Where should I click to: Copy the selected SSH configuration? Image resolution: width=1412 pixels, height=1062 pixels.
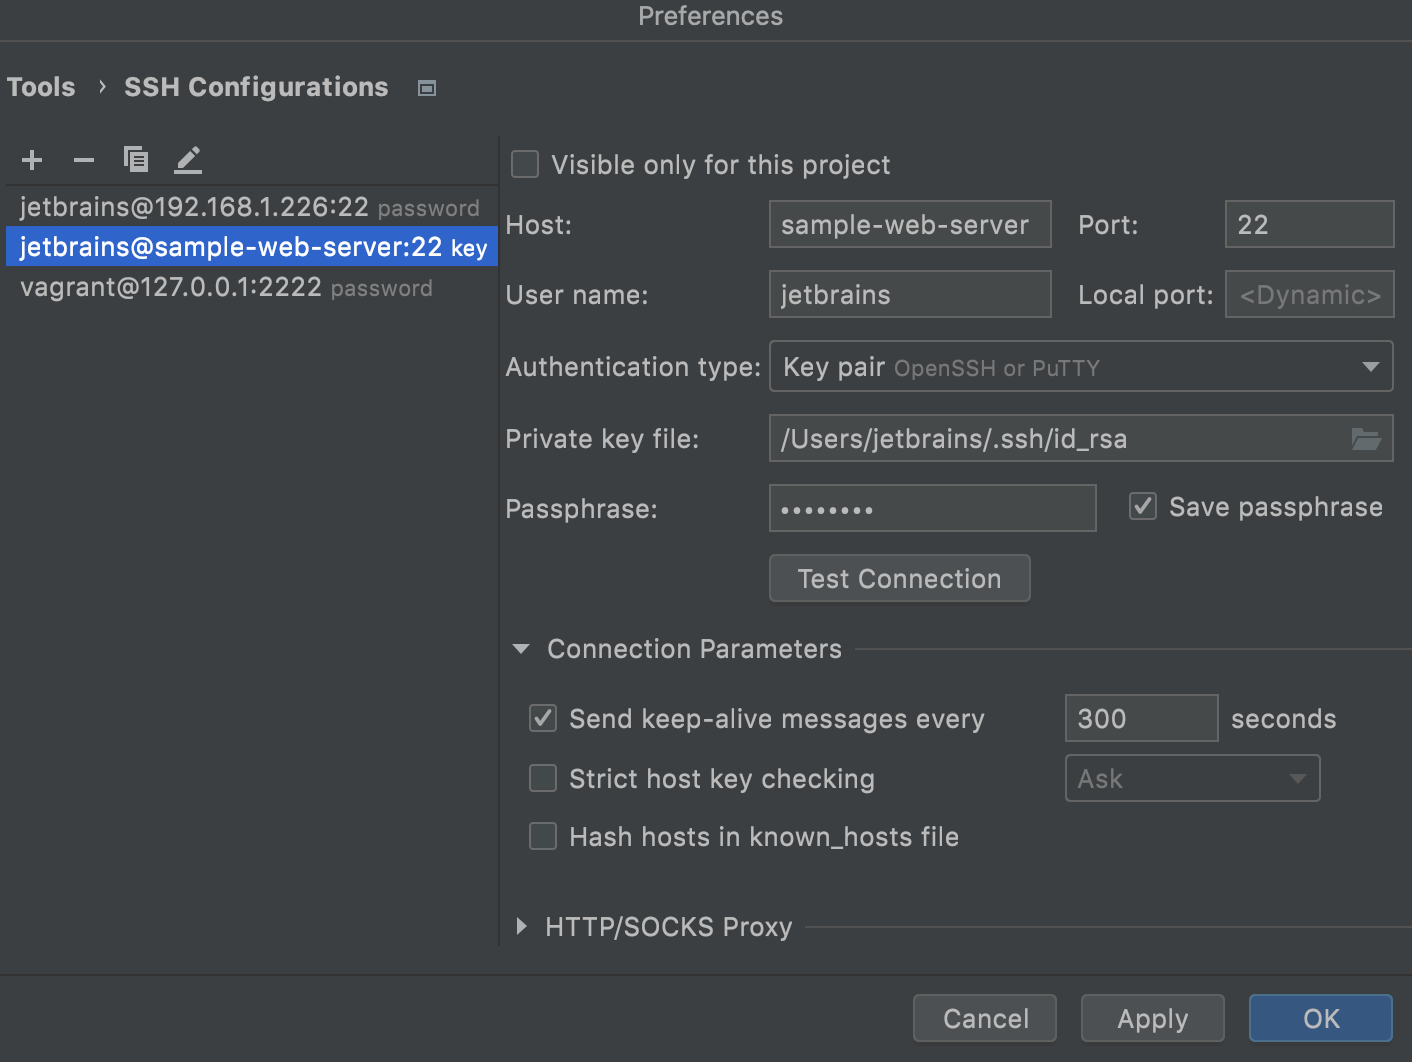[136, 159]
